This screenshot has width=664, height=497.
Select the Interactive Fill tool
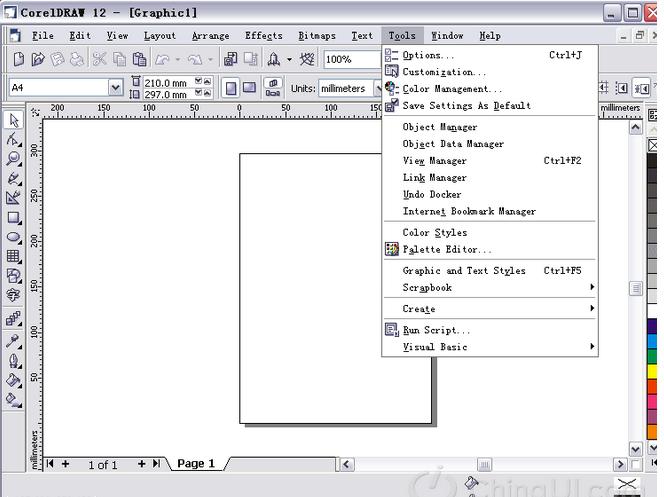pyautogui.click(x=14, y=400)
